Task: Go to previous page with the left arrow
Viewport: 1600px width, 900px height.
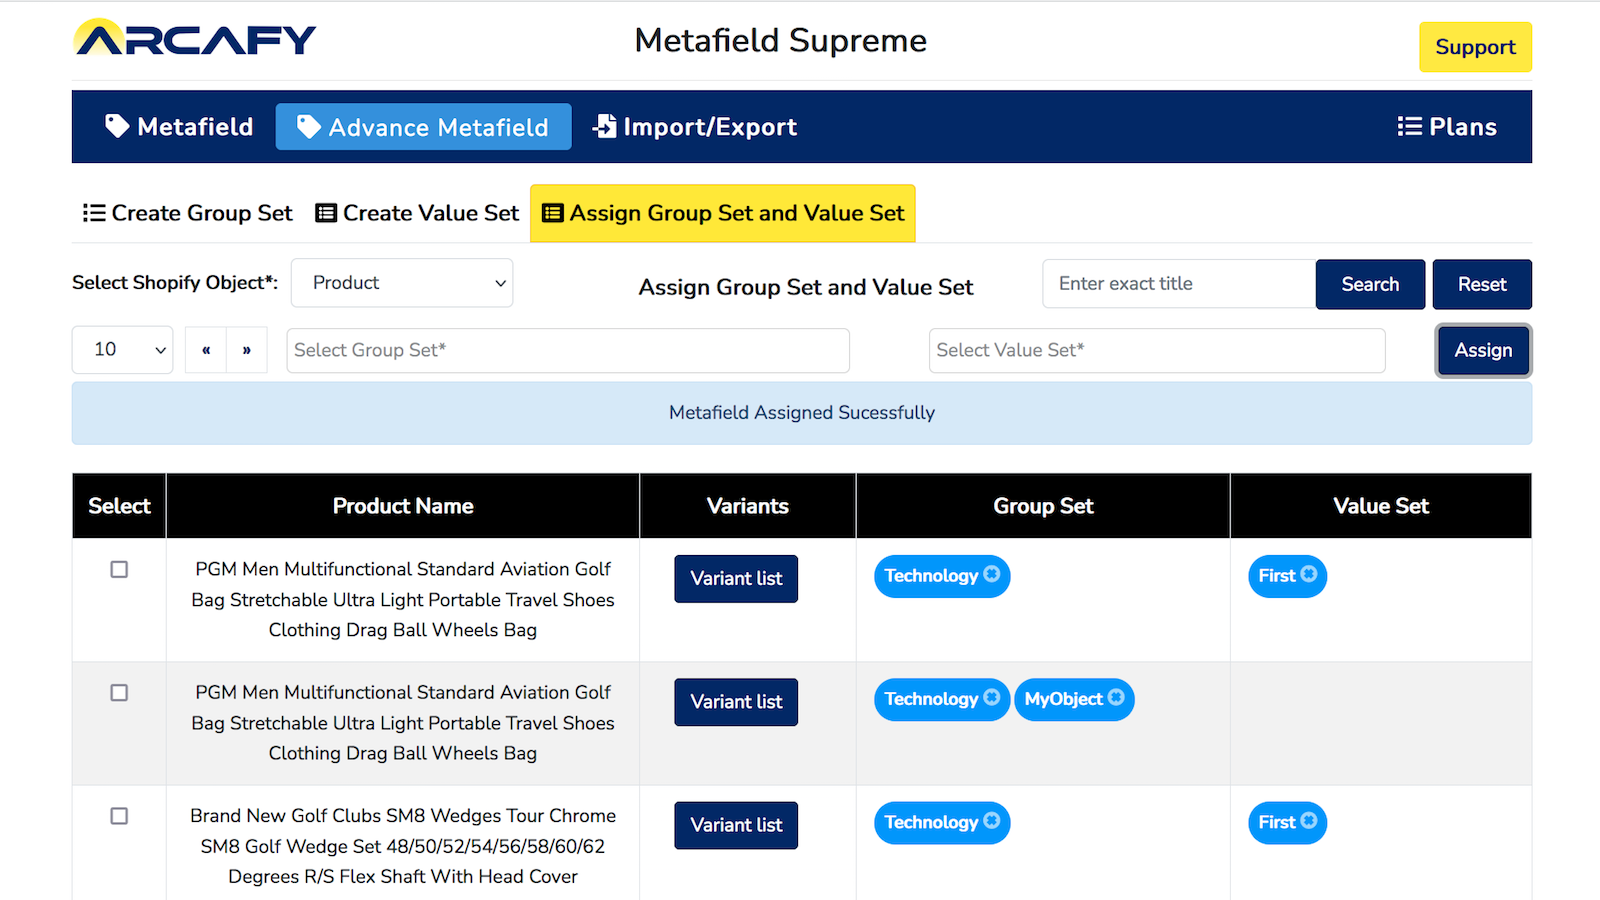Action: point(206,350)
